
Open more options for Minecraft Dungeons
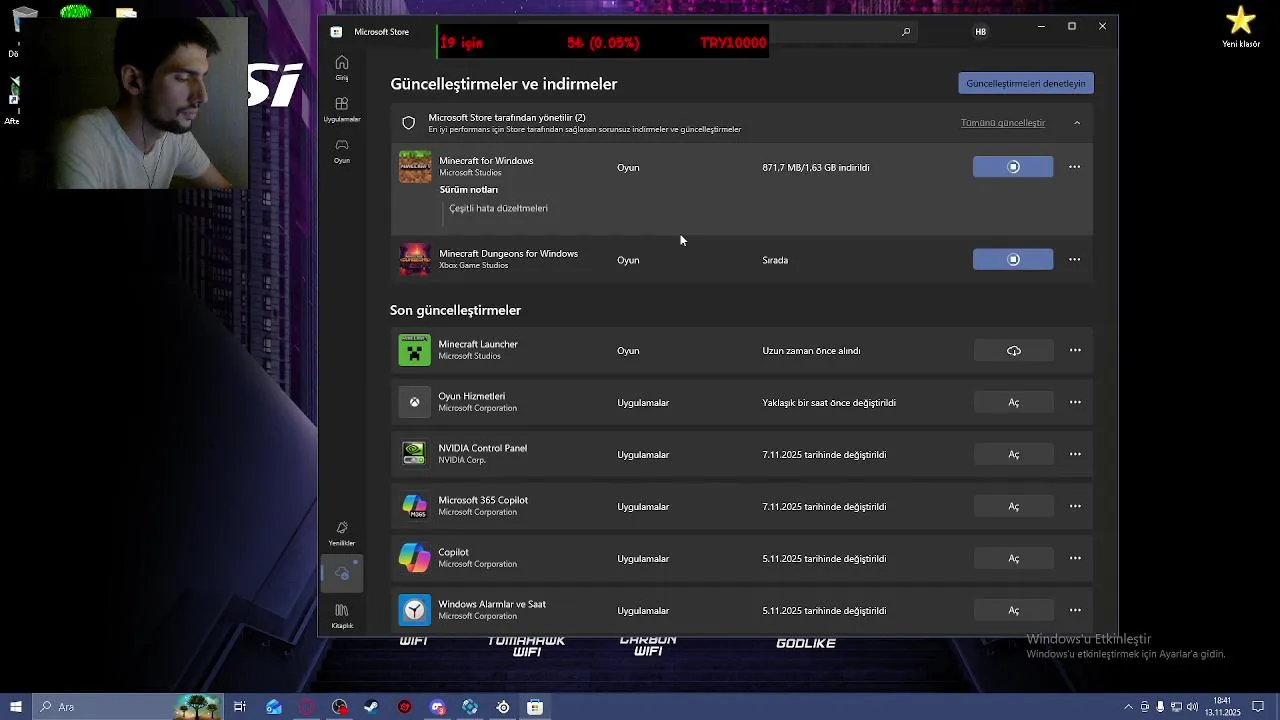pos(1075,260)
